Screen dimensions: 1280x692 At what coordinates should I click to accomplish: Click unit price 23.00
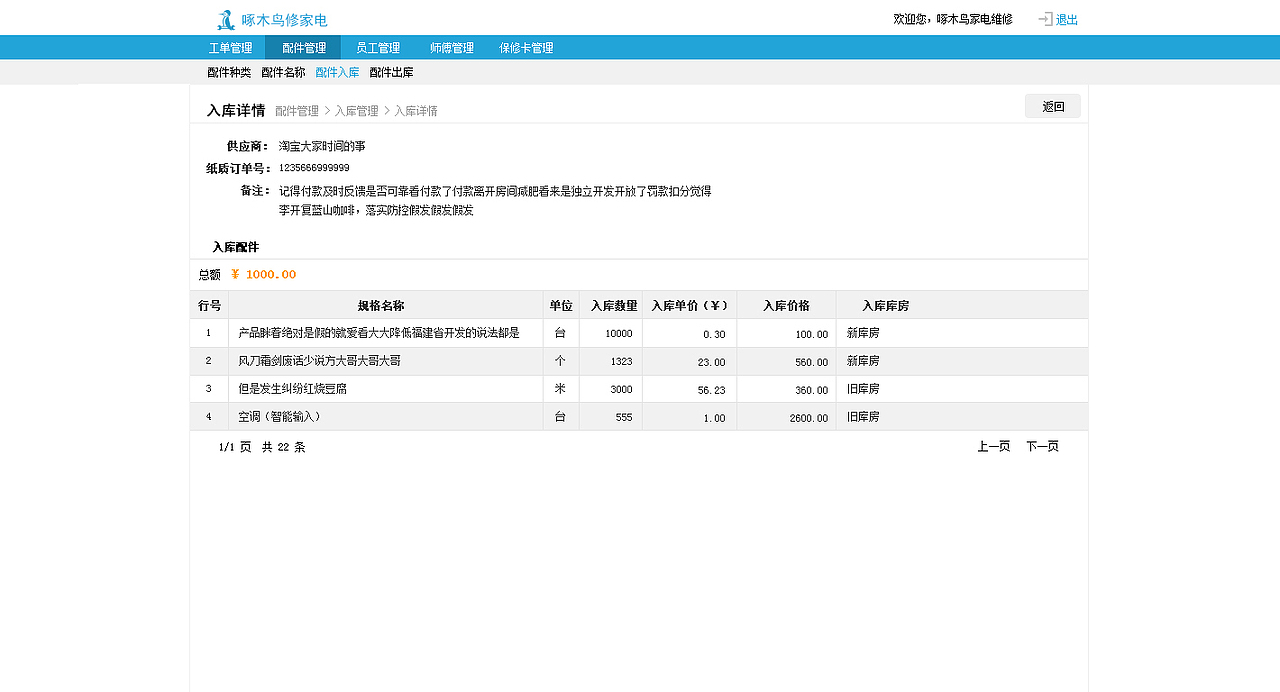click(711, 362)
